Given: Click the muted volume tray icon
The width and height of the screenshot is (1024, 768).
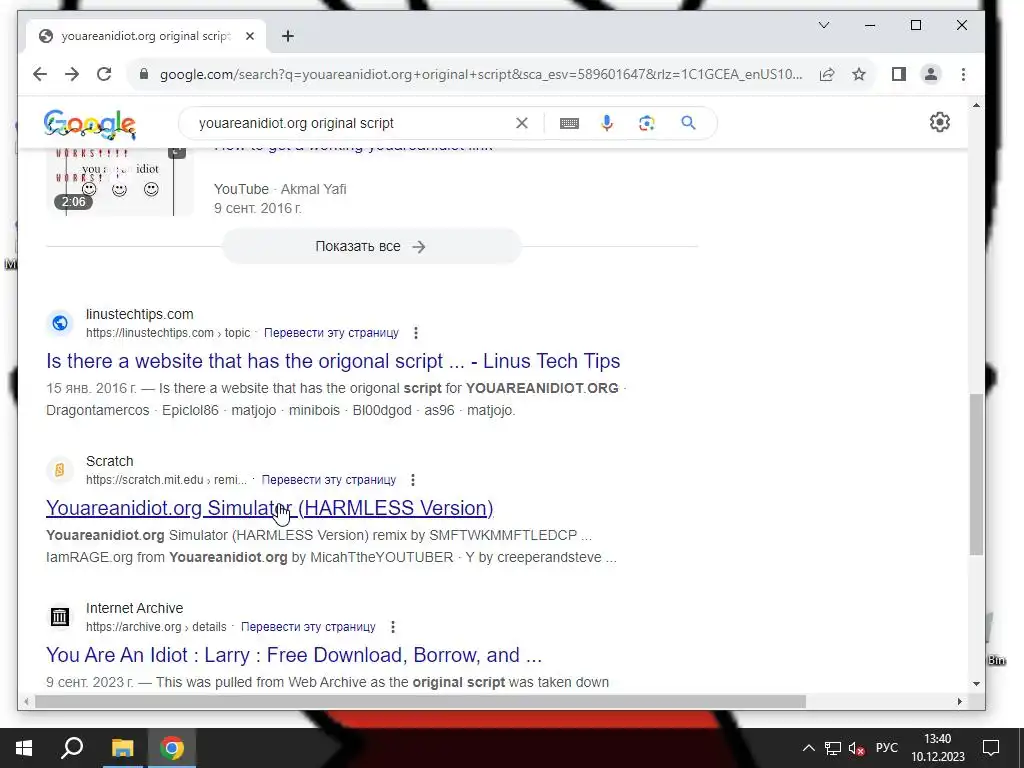Looking at the screenshot, I should (x=857, y=748).
